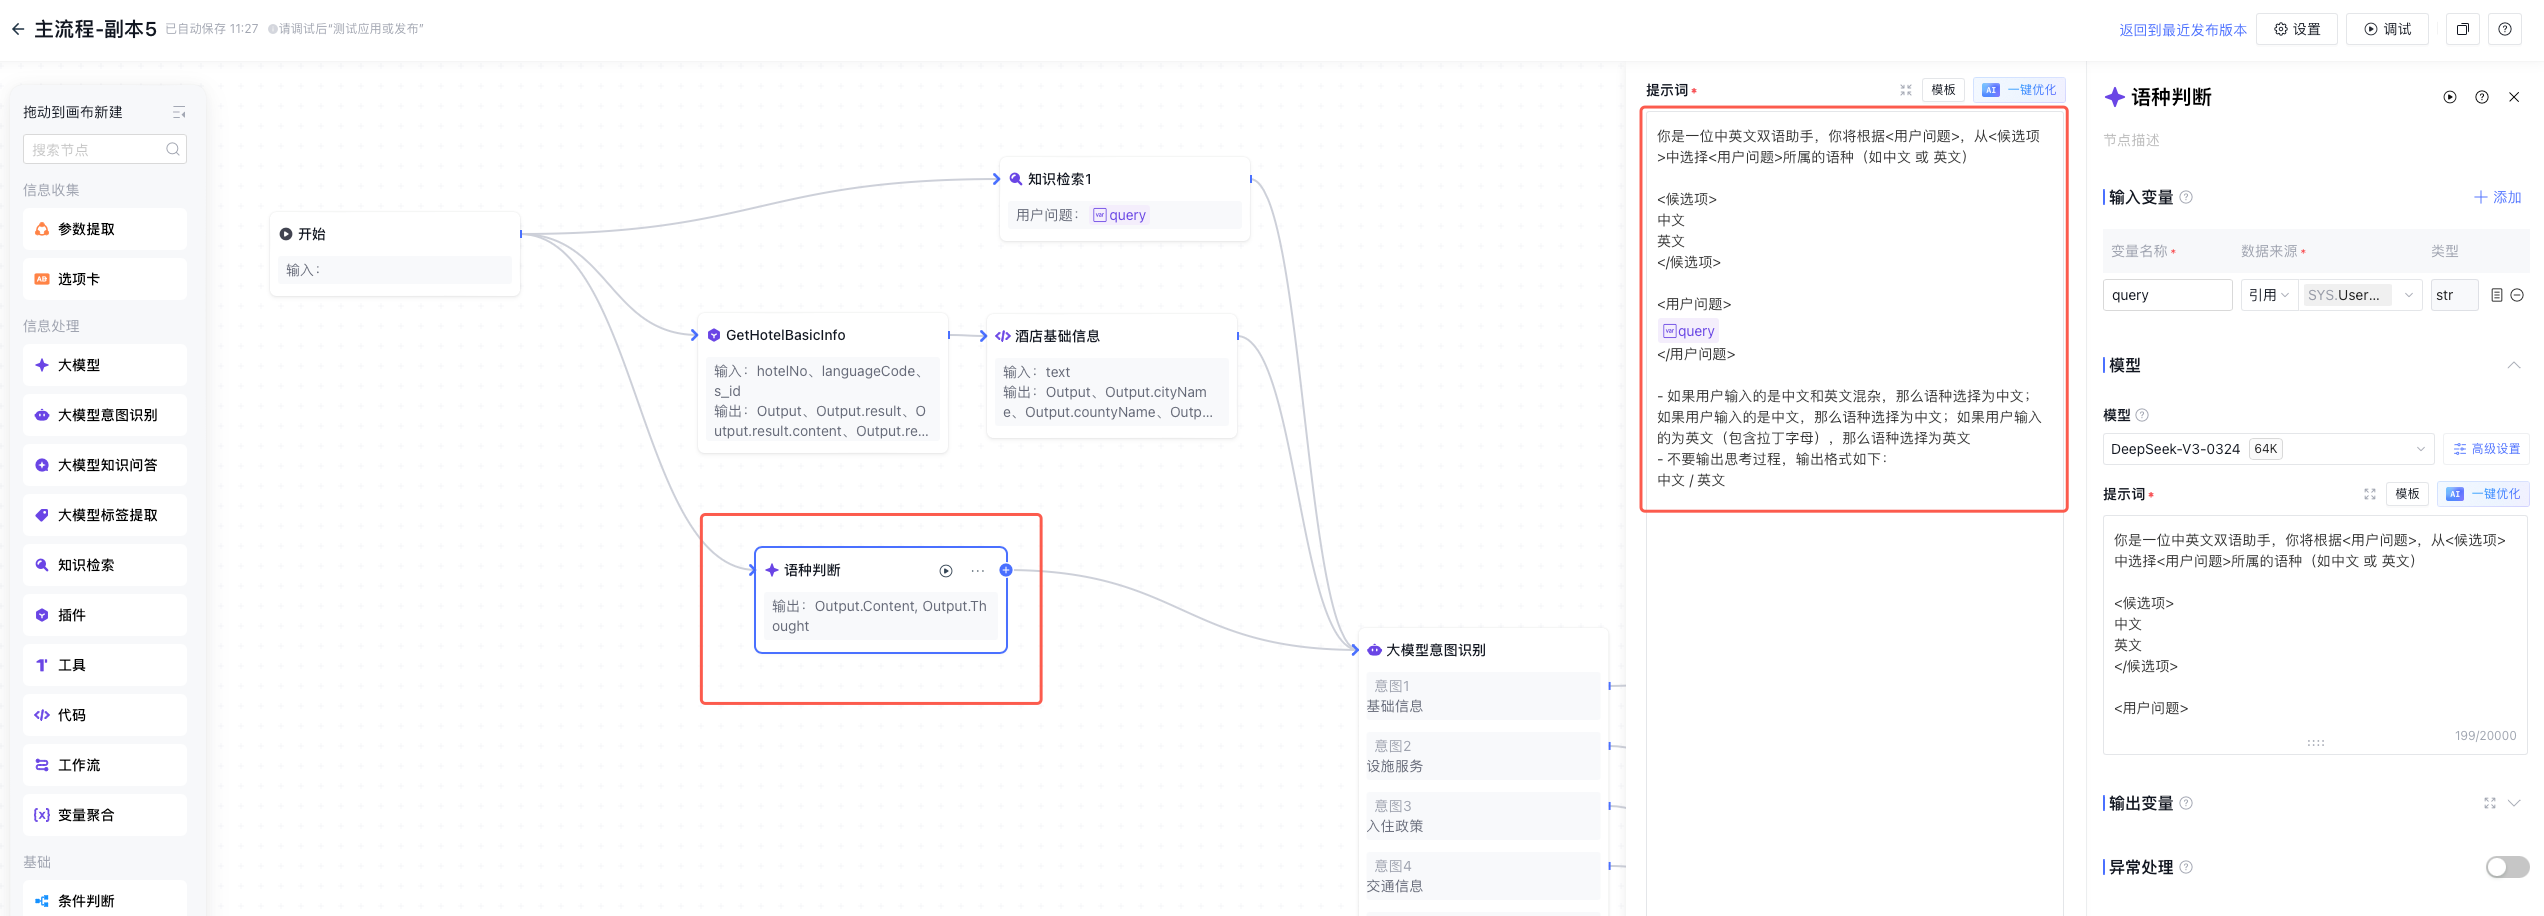Click 高级设置 beside the model selector
This screenshot has height=916, width=2544.
point(2486,449)
